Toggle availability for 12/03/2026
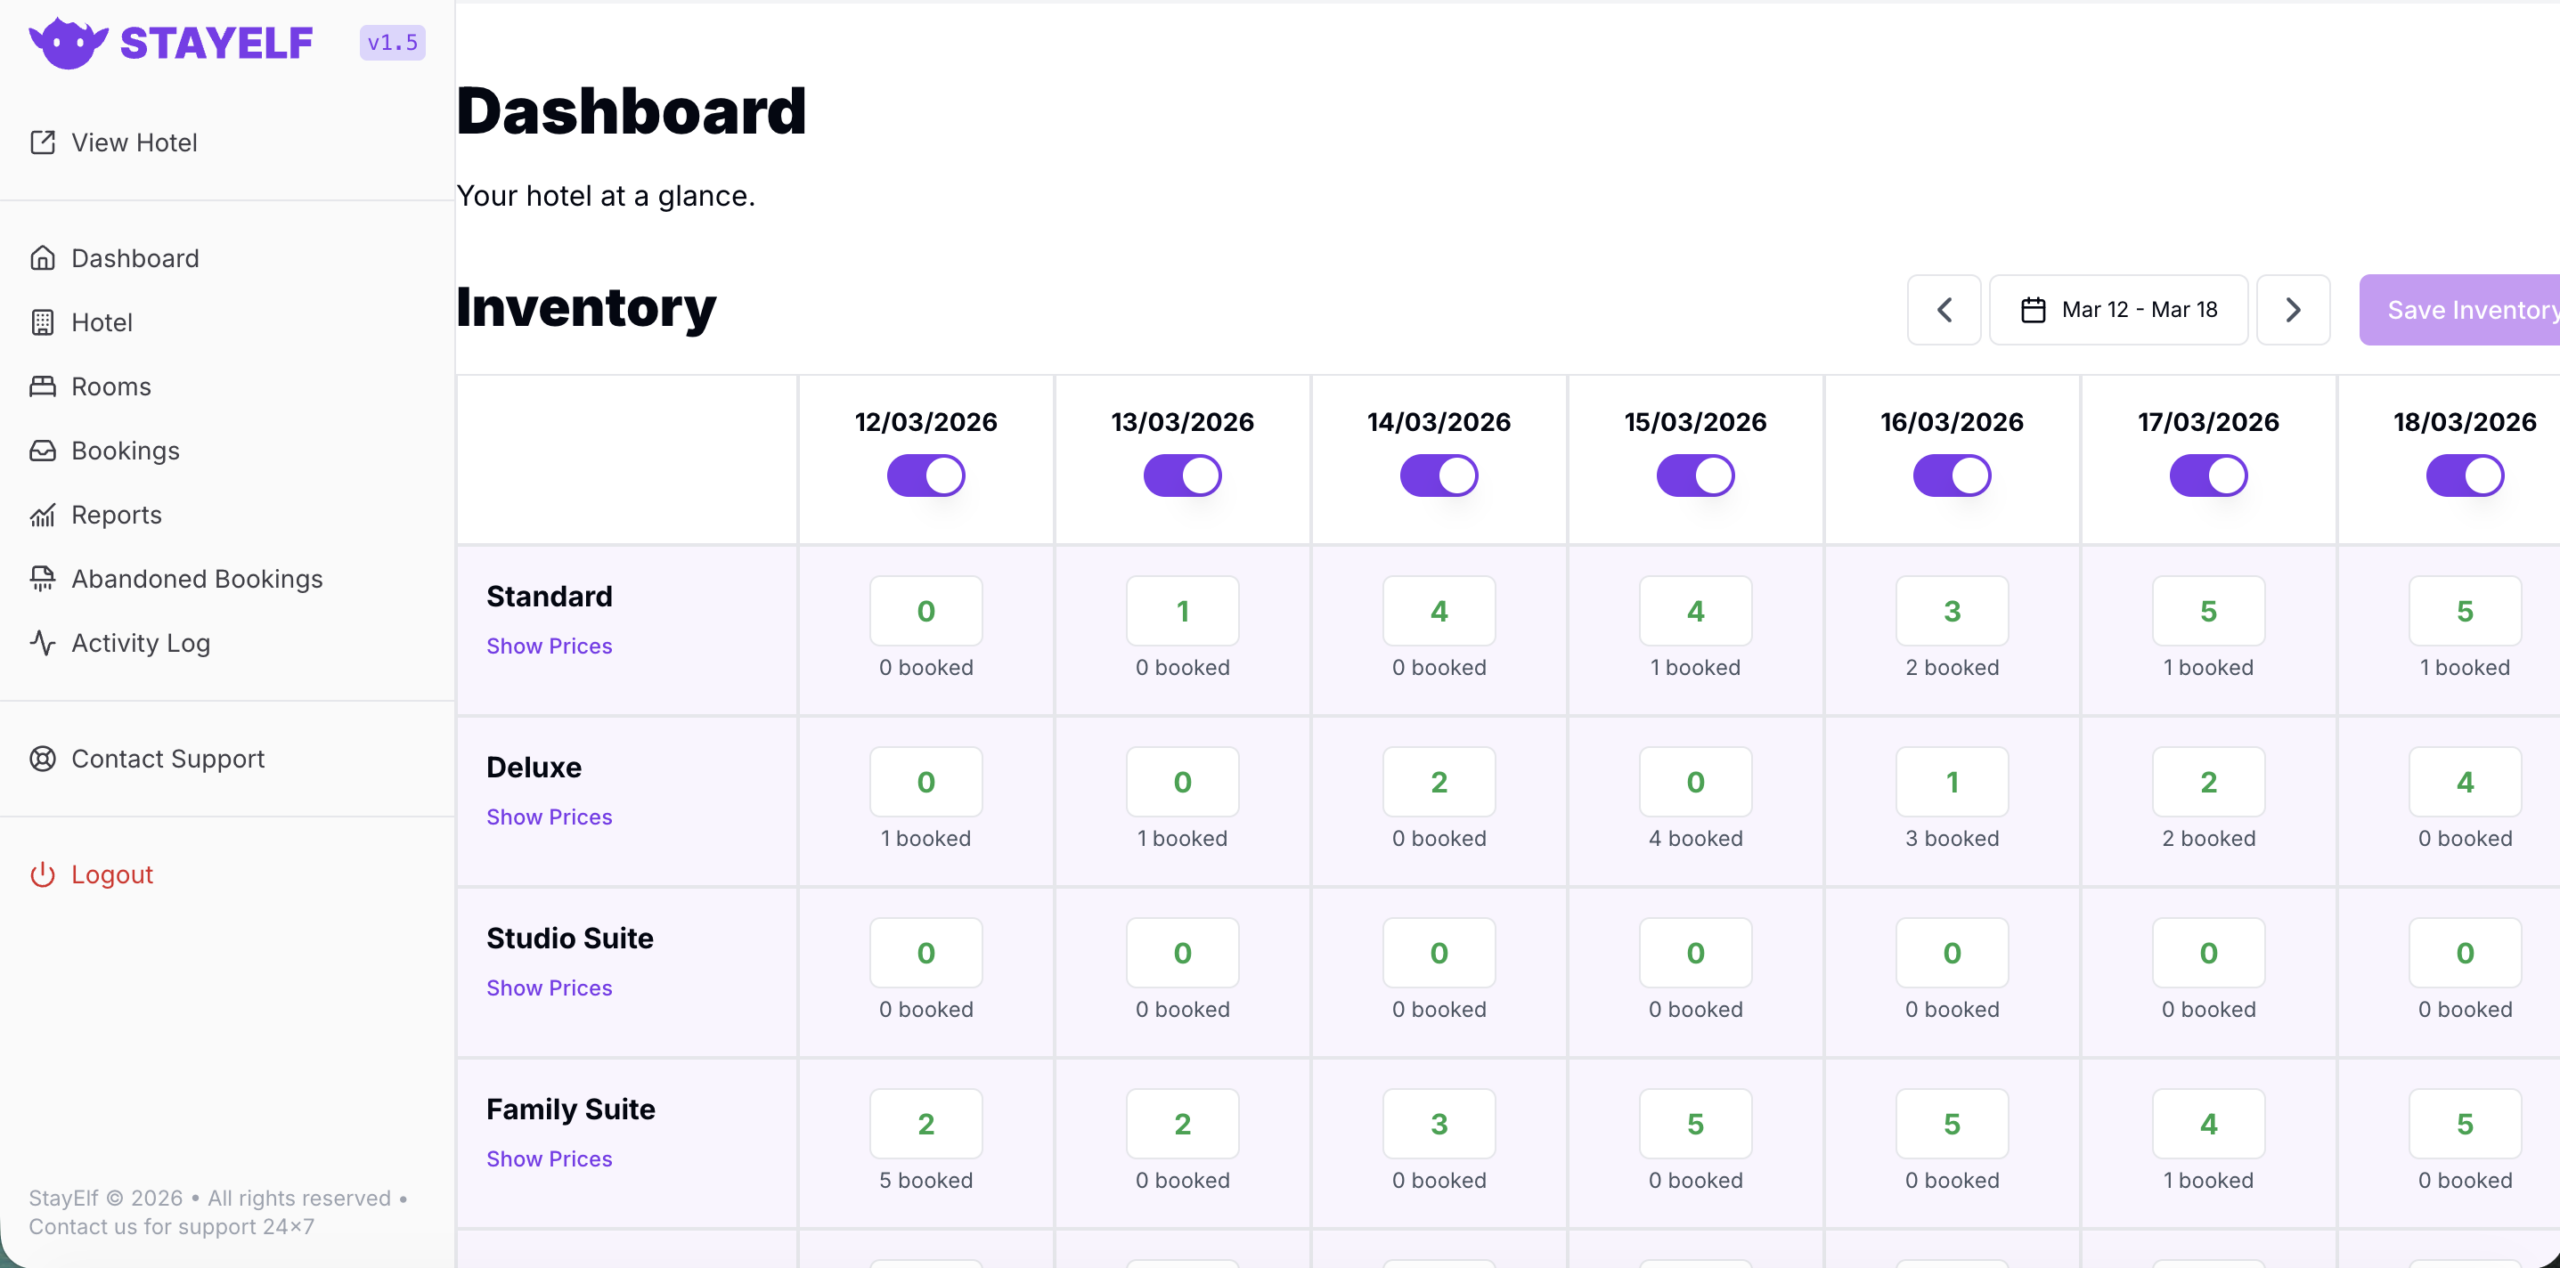Screen dimensions: 2560x1268 tap(926, 476)
